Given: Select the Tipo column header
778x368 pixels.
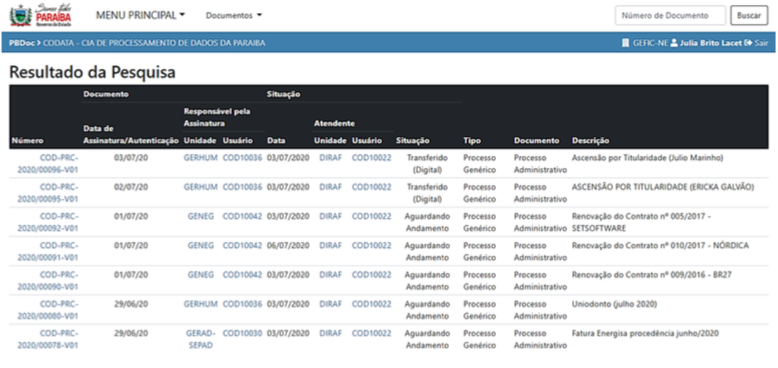Looking at the screenshot, I should [x=471, y=141].
